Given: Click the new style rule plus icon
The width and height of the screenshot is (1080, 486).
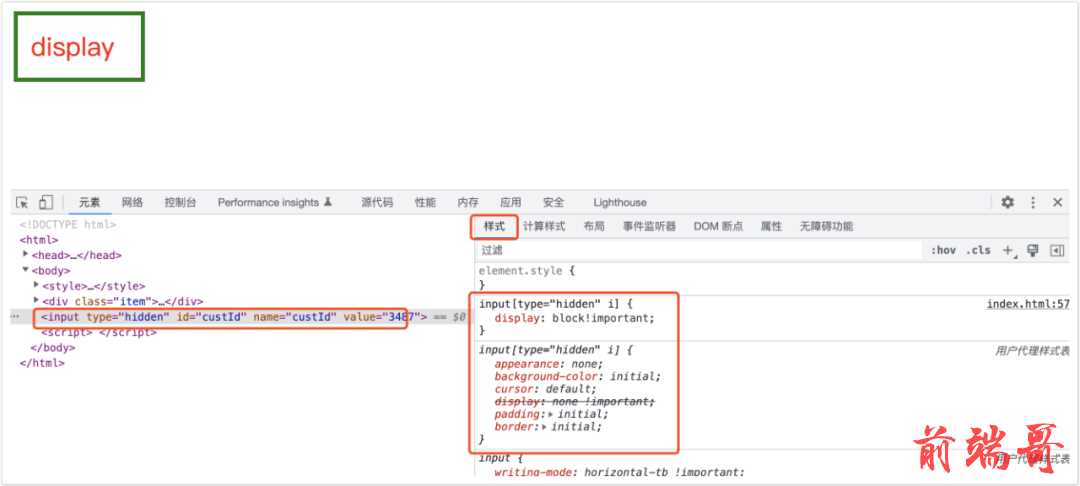Looking at the screenshot, I should pos(1008,251).
